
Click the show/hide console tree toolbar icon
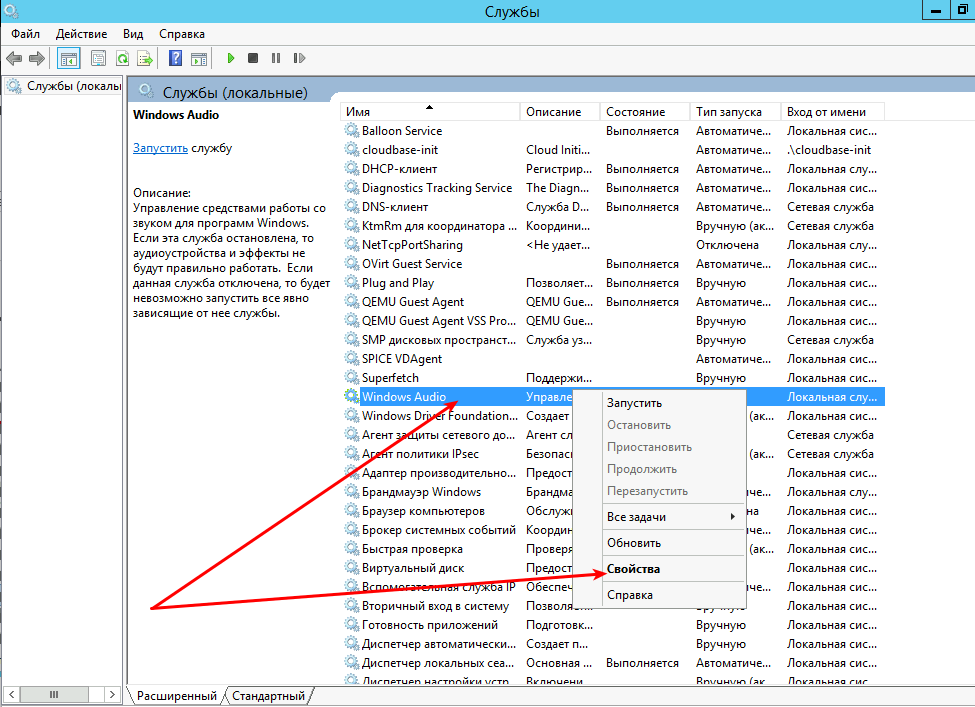coord(69,59)
